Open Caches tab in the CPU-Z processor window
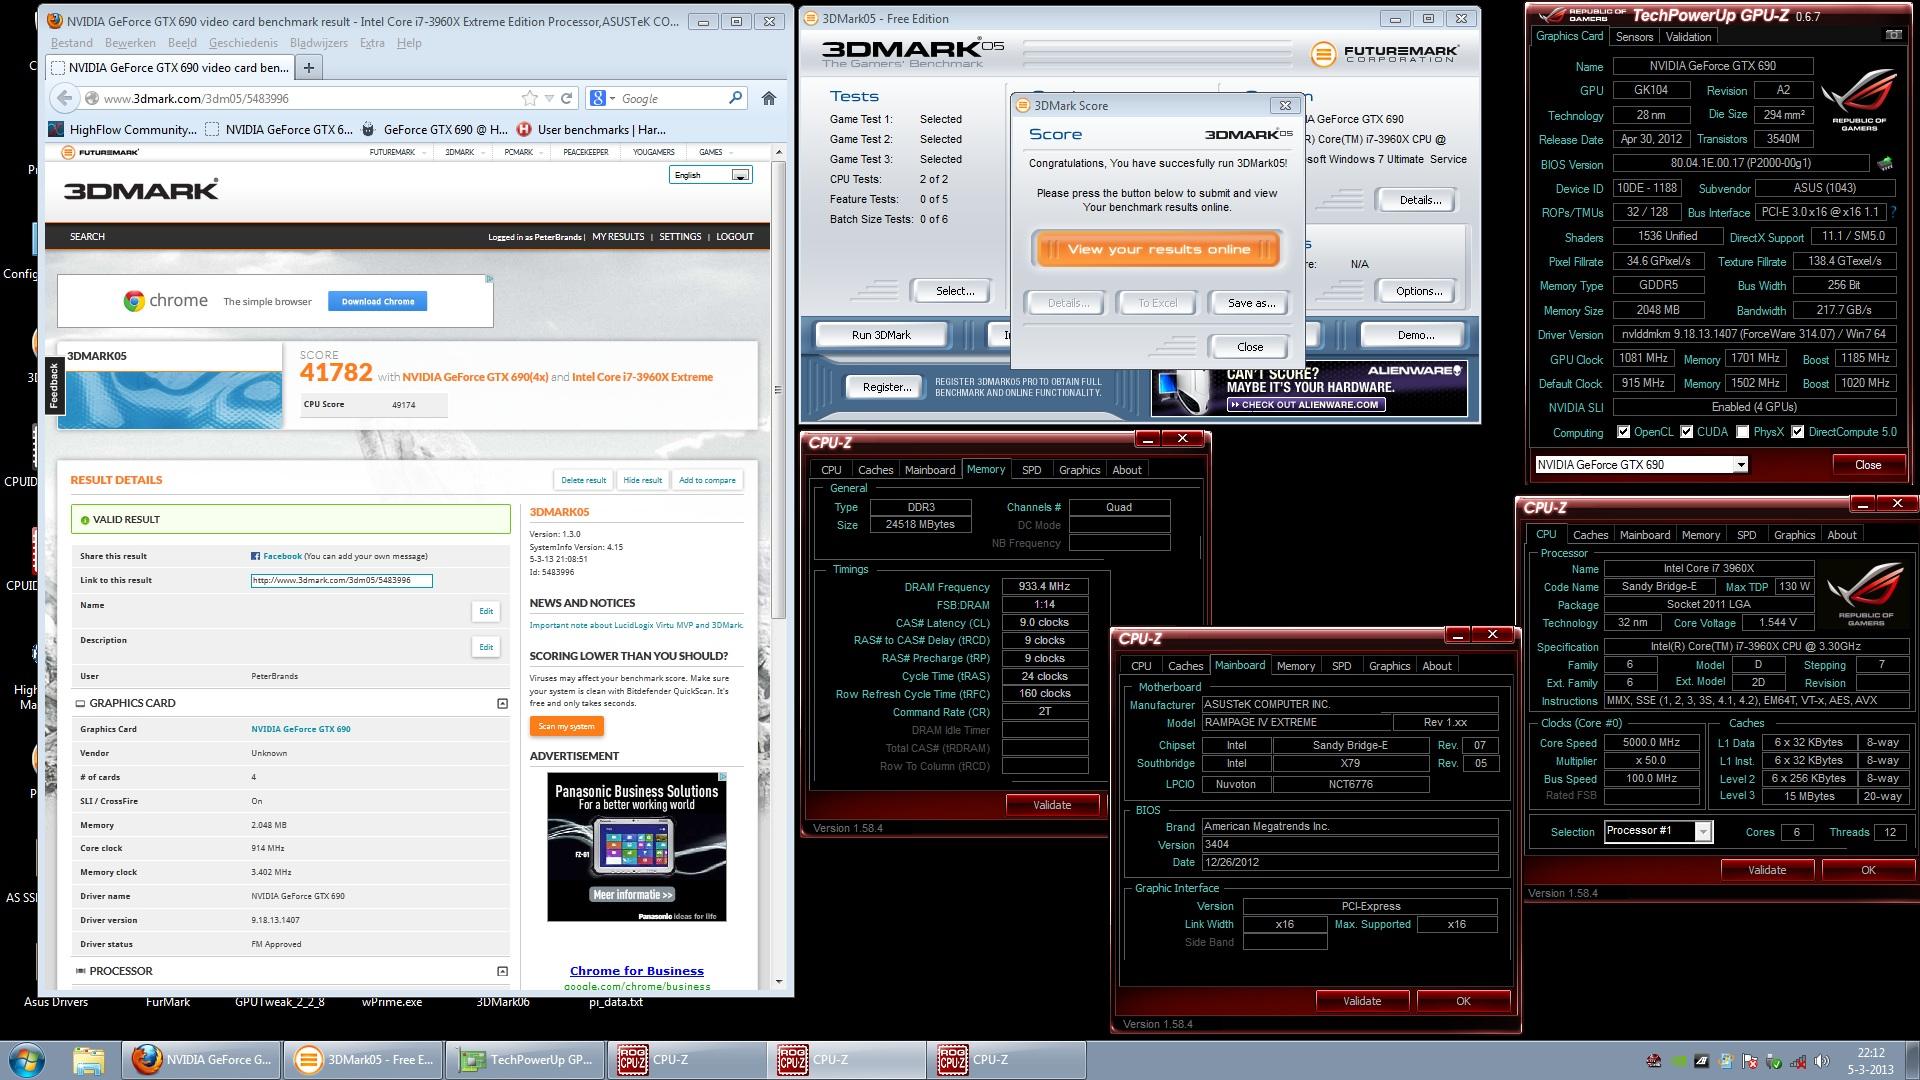 pos(1590,535)
